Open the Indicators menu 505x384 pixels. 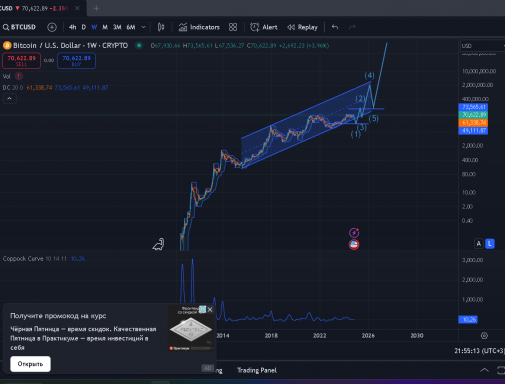[x=199, y=27]
